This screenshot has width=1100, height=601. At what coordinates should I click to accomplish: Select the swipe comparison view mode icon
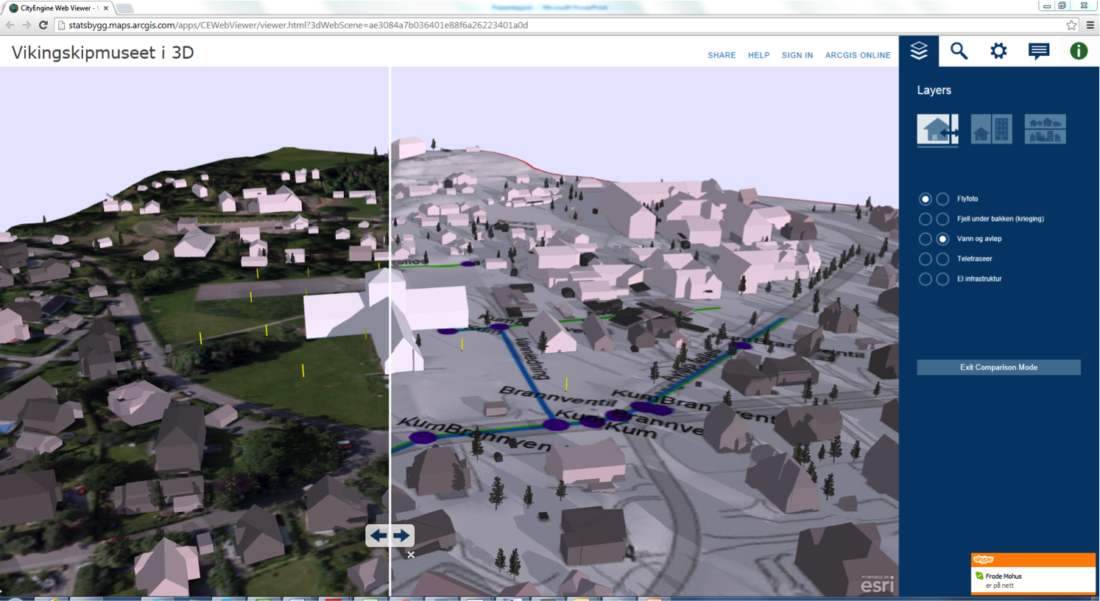click(x=937, y=129)
